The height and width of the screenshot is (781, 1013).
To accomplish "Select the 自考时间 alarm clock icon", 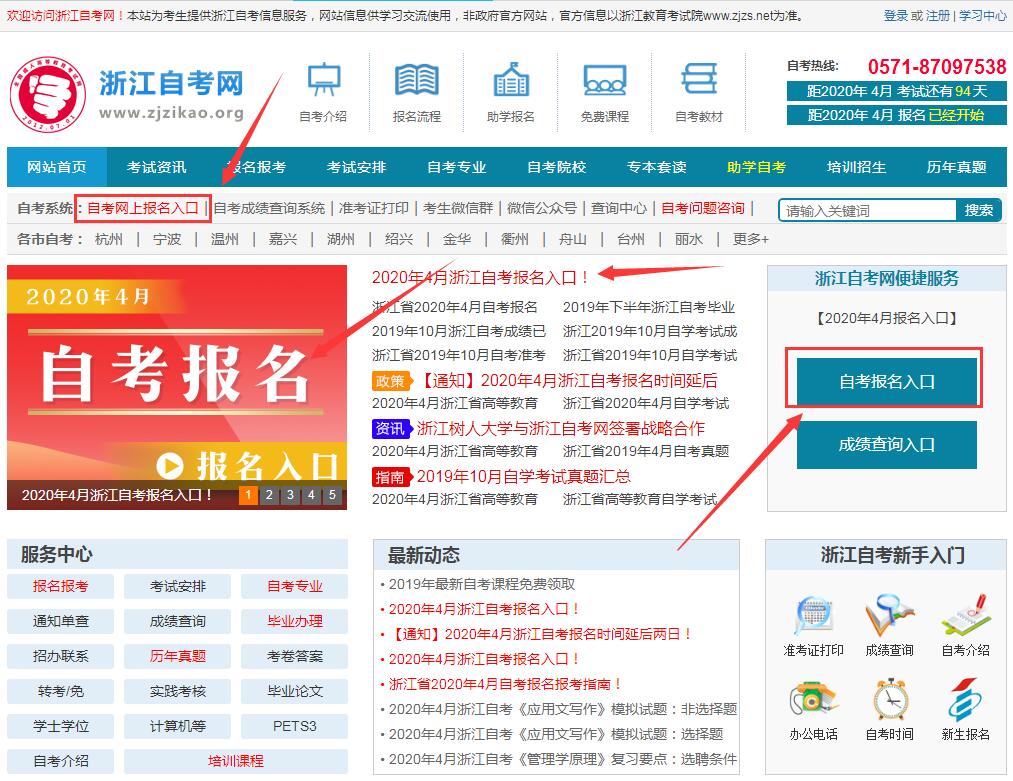I will pyautogui.click(x=889, y=700).
